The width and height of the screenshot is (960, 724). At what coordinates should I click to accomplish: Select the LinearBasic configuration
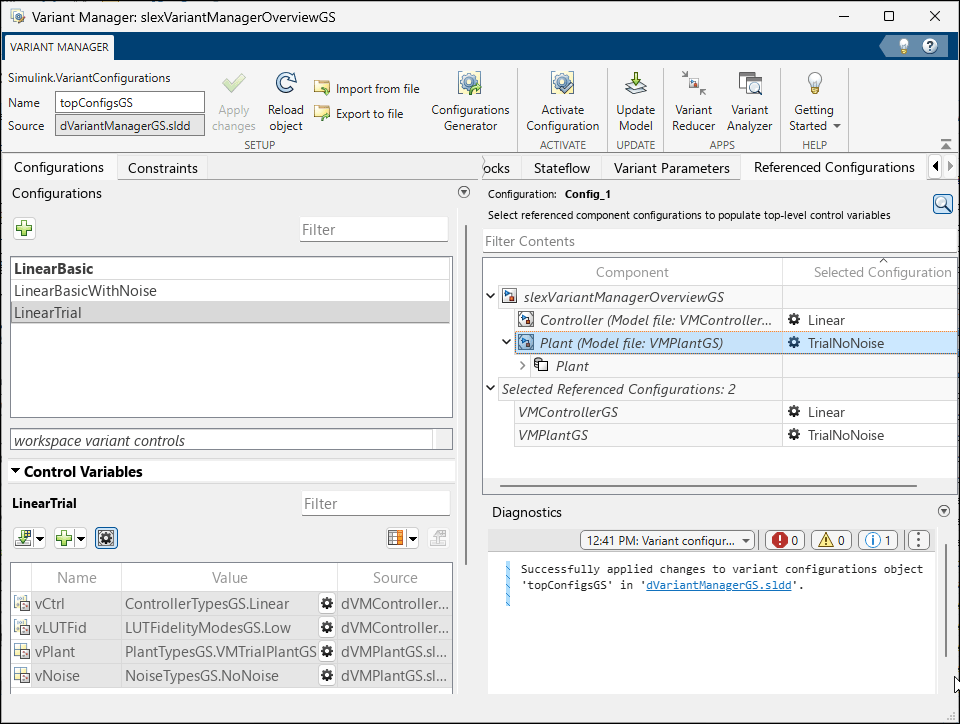(230, 269)
